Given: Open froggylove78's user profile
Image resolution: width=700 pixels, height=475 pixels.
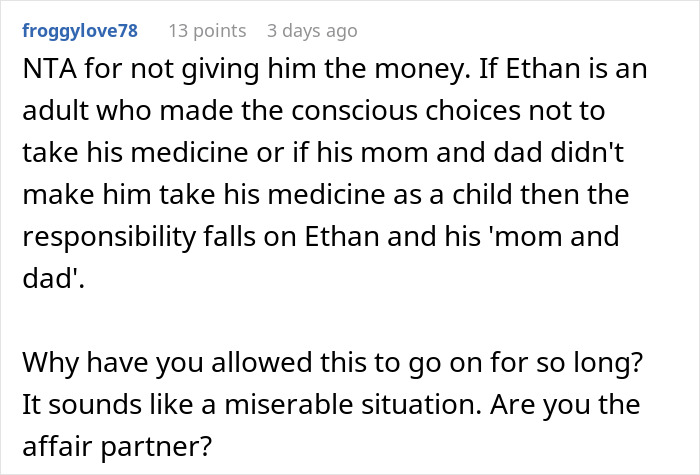Looking at the screenshot, I should coord(80,31).
